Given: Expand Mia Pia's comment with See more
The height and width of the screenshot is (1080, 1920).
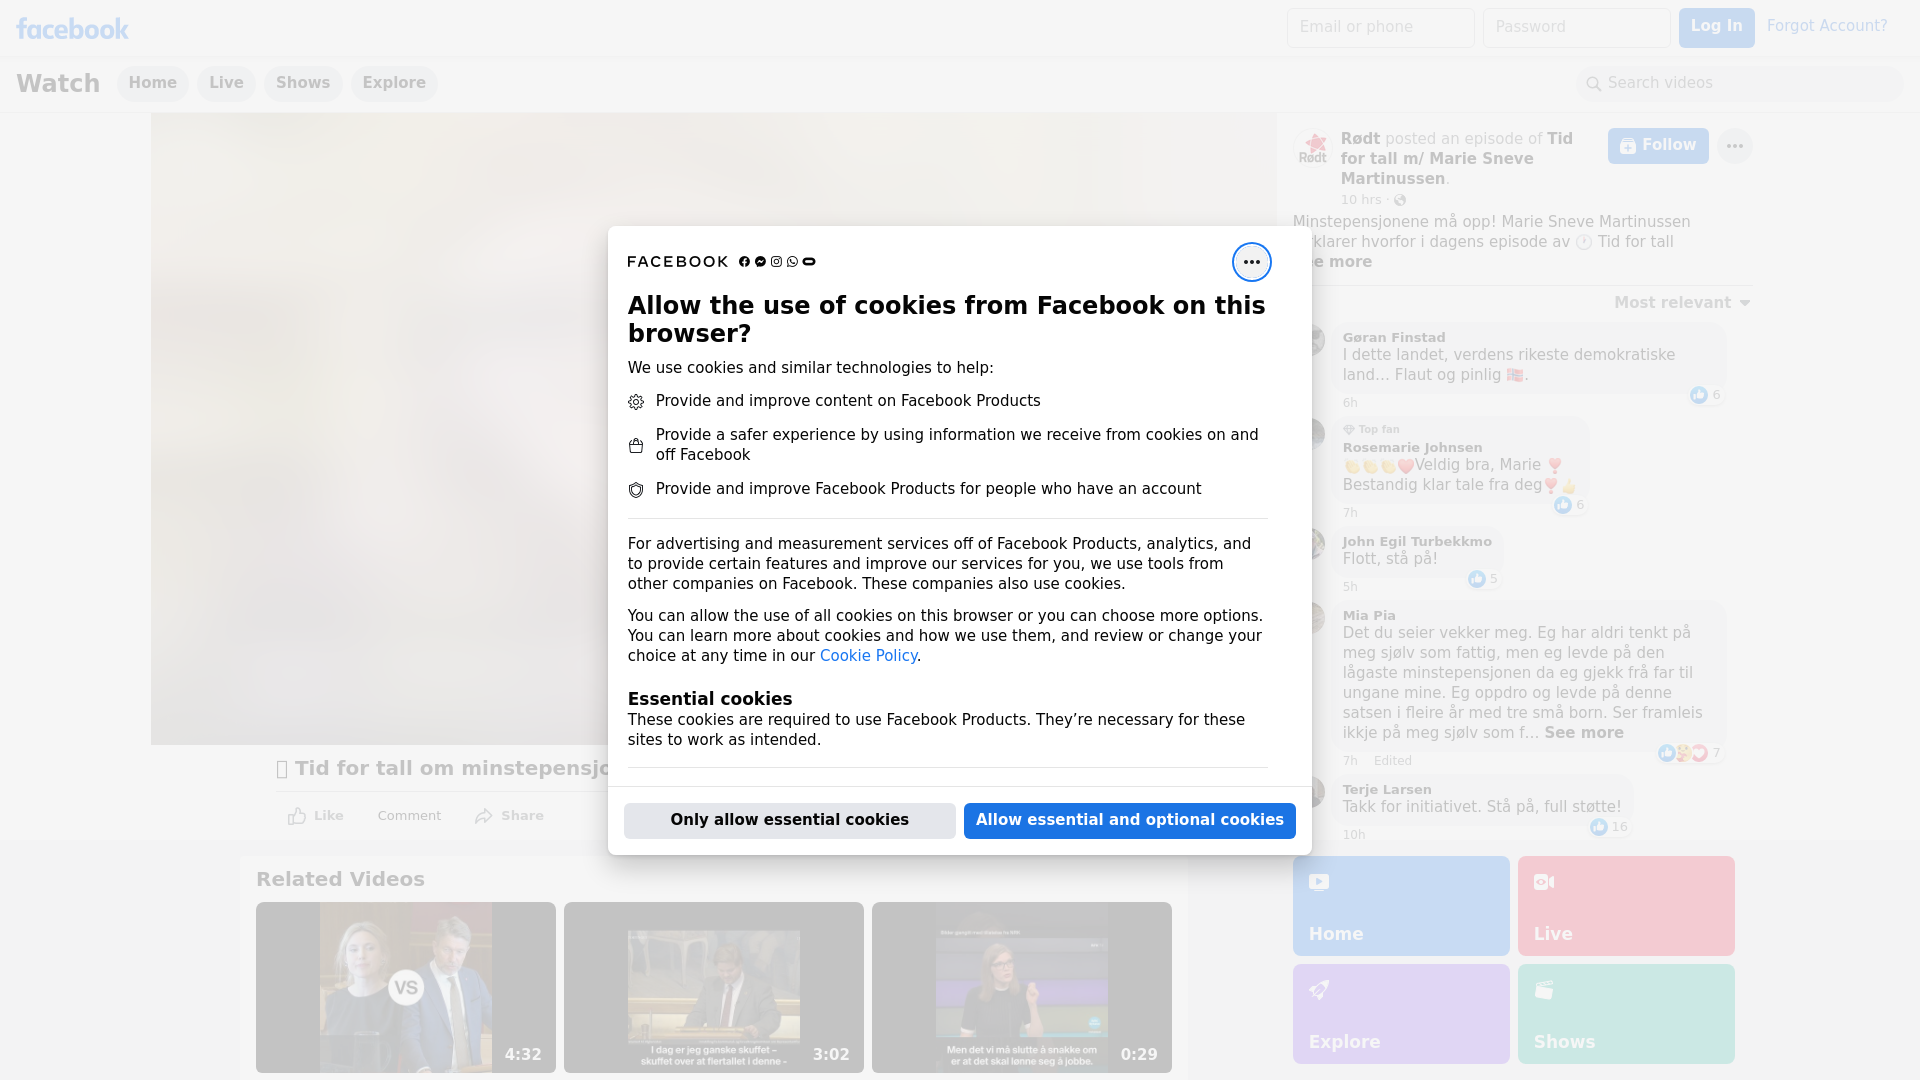Looking at the screenshot, I should tap(1583, 733).
